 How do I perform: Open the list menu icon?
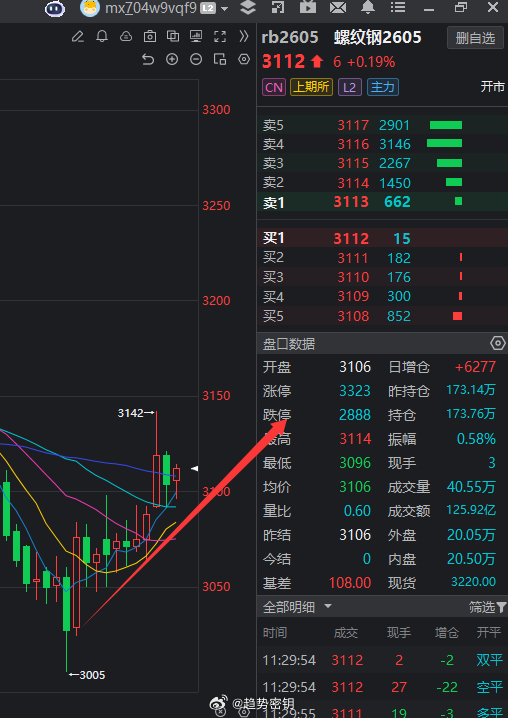[398, 7]
